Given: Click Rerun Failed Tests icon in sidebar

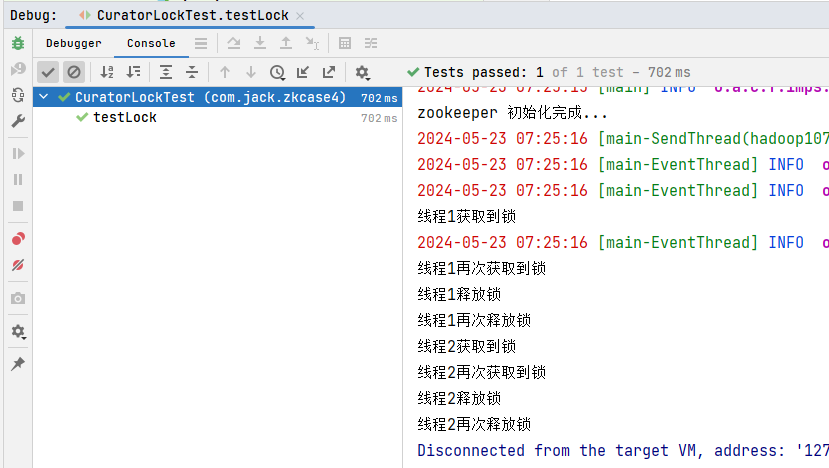Looking at the screenshot, I should (x=18, y=69).
